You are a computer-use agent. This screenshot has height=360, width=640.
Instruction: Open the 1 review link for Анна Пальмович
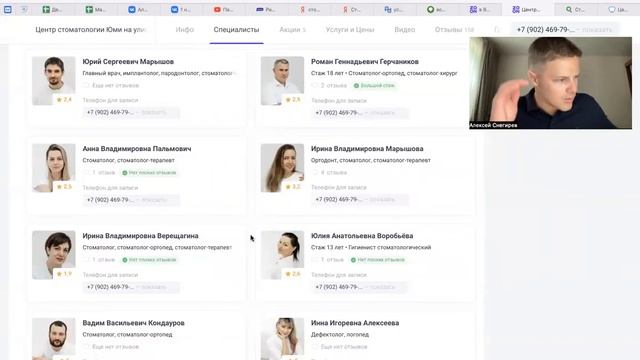tap(99, 173)
